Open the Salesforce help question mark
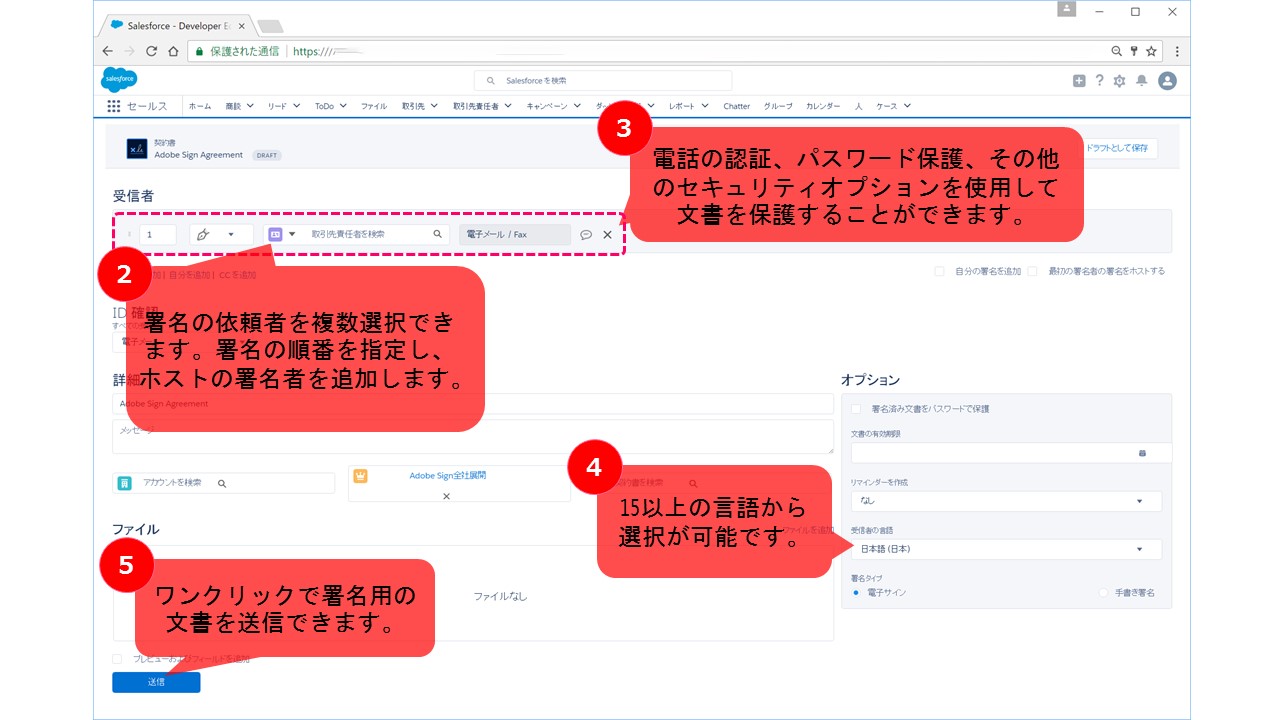This screenshot has width=1280, height=720. point(1099,81)
